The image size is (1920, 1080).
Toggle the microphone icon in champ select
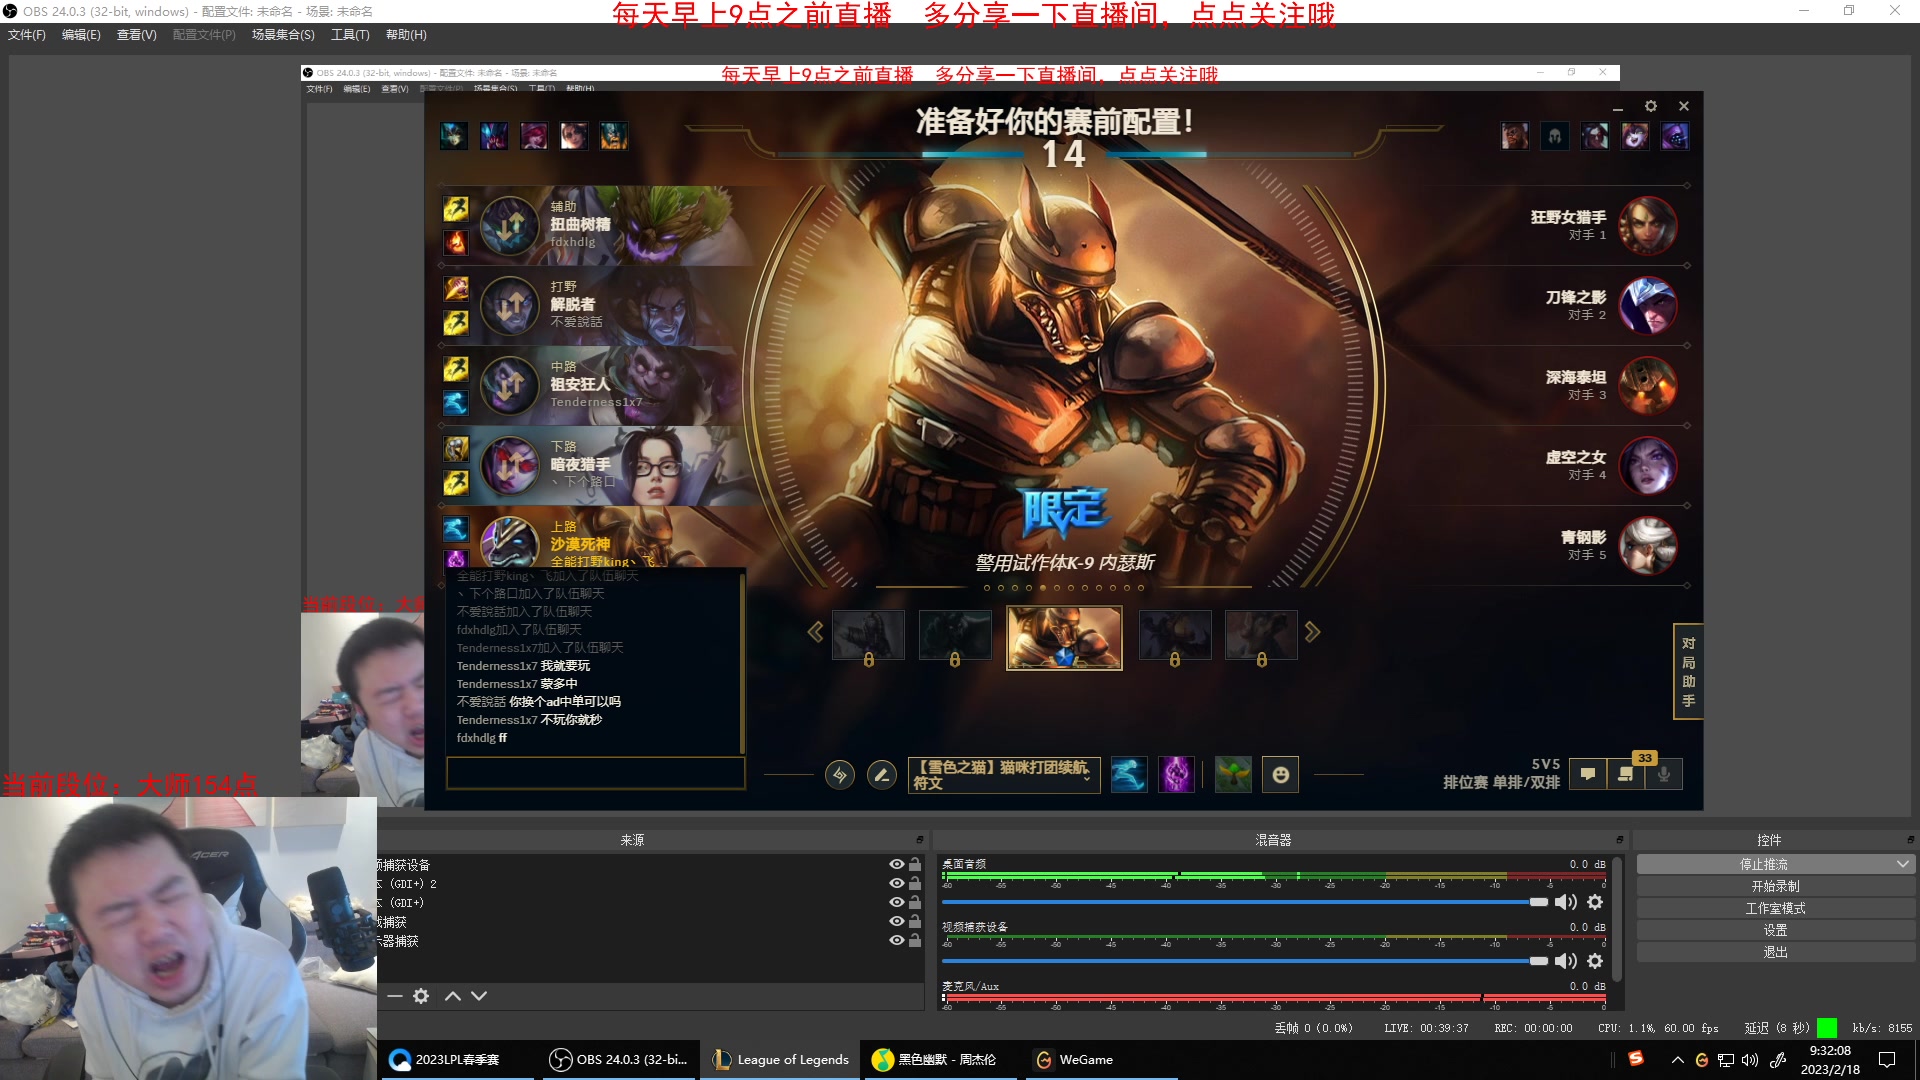1664,774
